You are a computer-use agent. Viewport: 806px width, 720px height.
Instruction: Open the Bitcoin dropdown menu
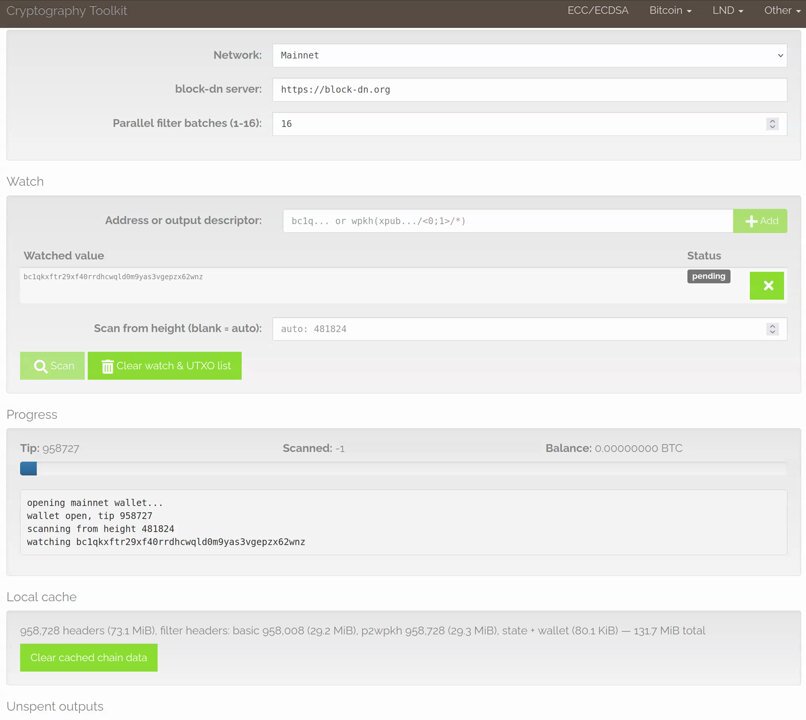[670, 10]
